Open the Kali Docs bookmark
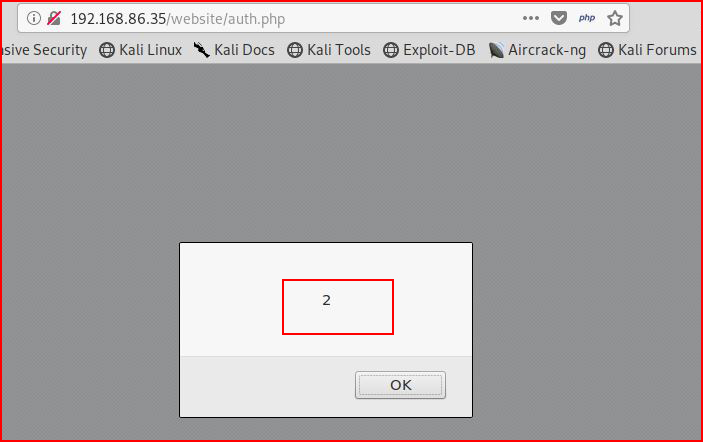The image size is (703, 442). [234, 50]
